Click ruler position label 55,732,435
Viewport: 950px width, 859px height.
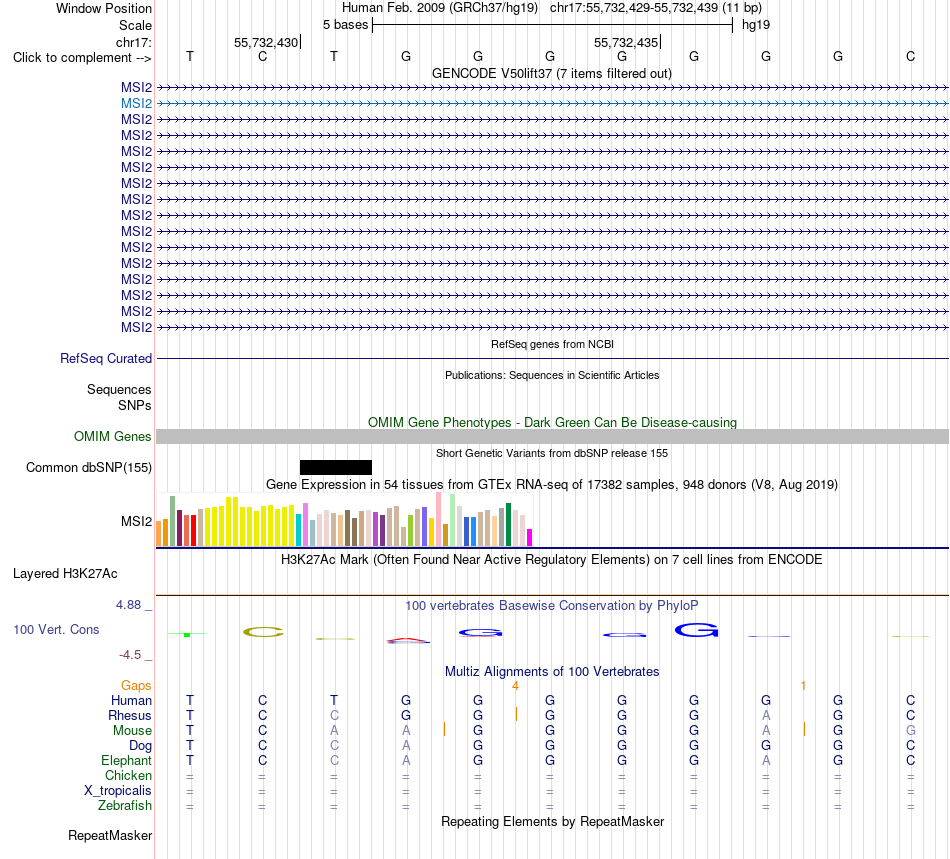point(626,42)
